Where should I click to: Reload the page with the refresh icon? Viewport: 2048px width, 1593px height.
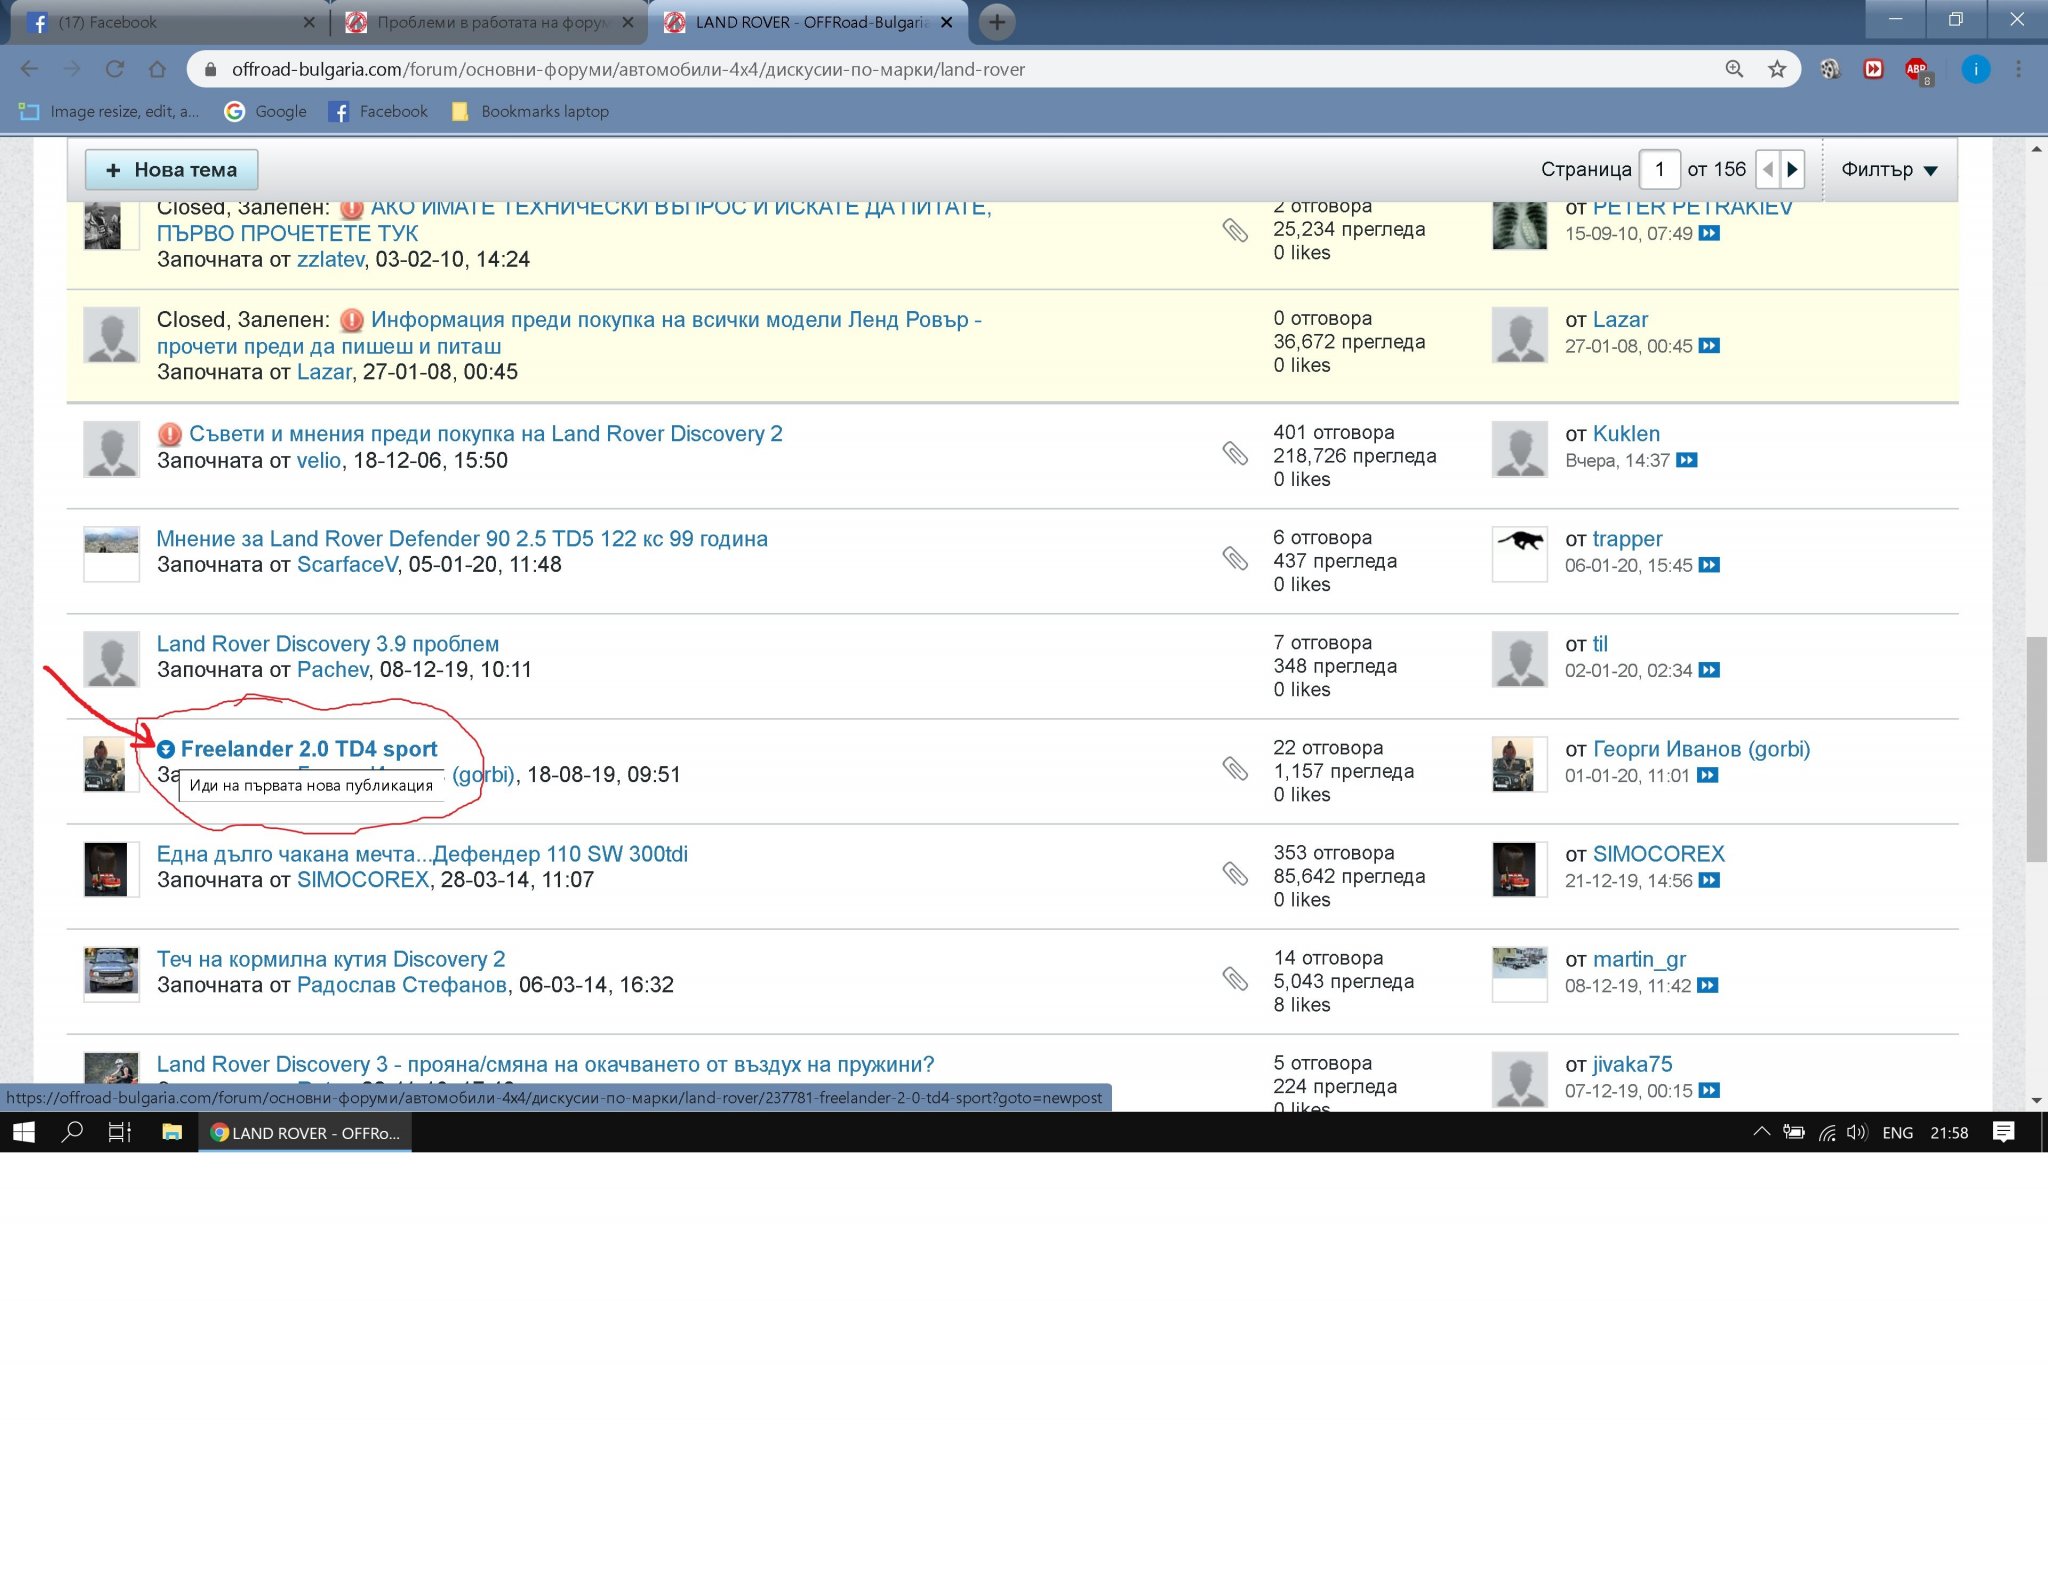[x=115, y=69]
